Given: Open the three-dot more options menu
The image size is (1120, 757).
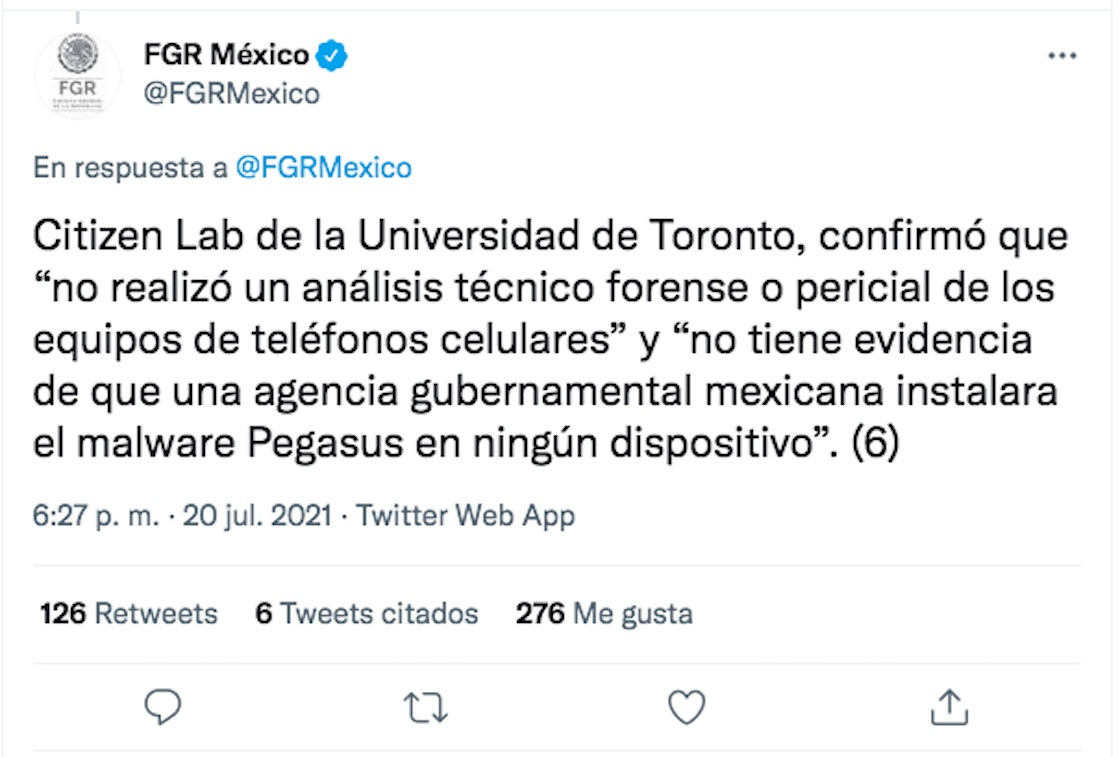Looking at the screenshot, I should [x=1061, y=56].
